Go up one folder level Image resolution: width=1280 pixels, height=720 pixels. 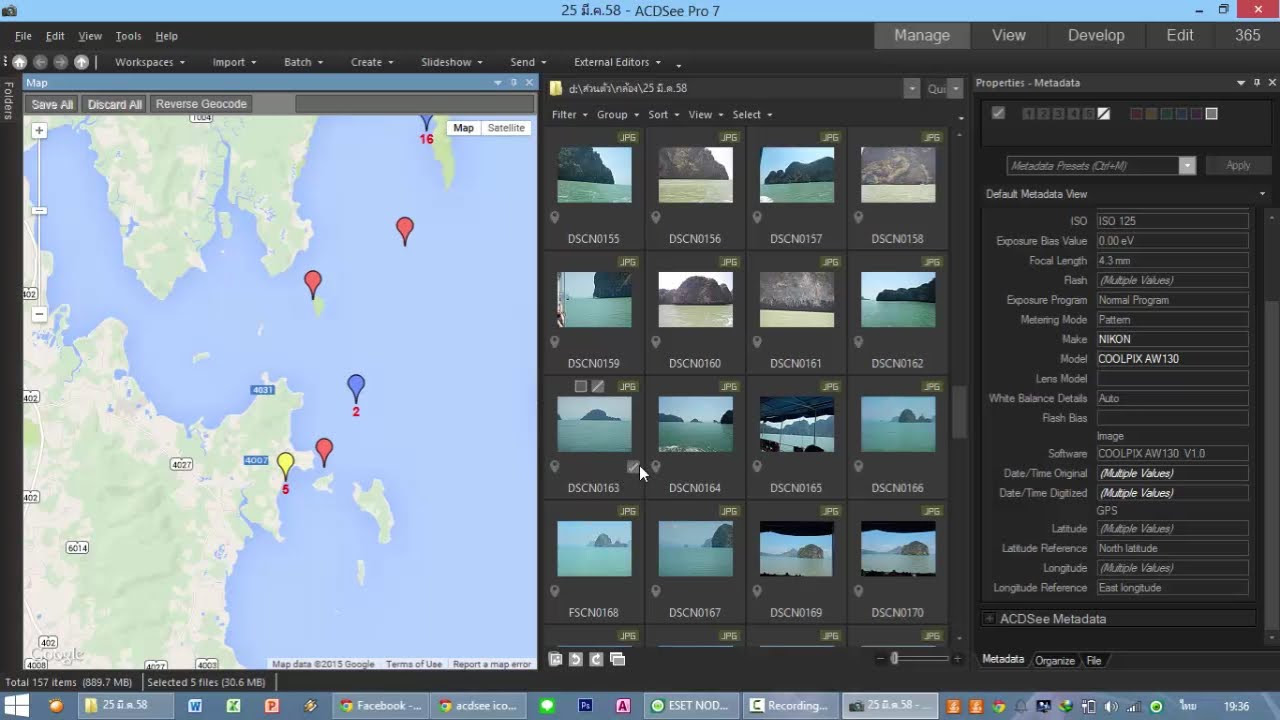pos(82,62)
